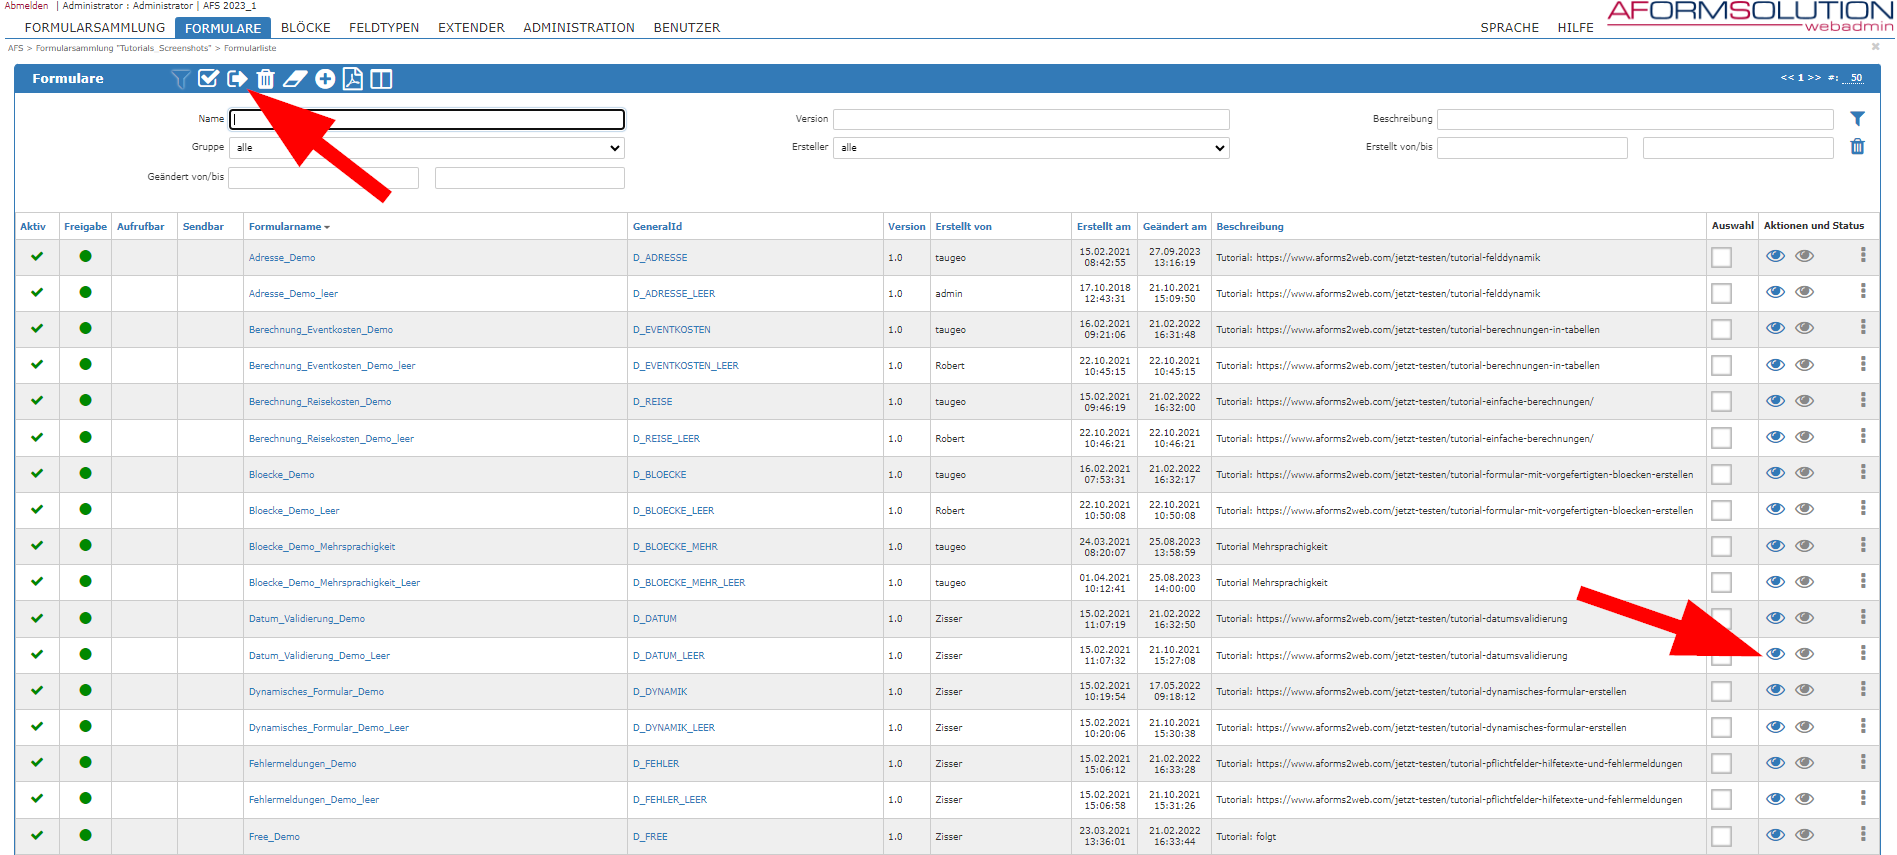Open FORMULARSAMMLUNG menu
The image size is (1897, 855).
pyautogui.click(x=95, y=28)
